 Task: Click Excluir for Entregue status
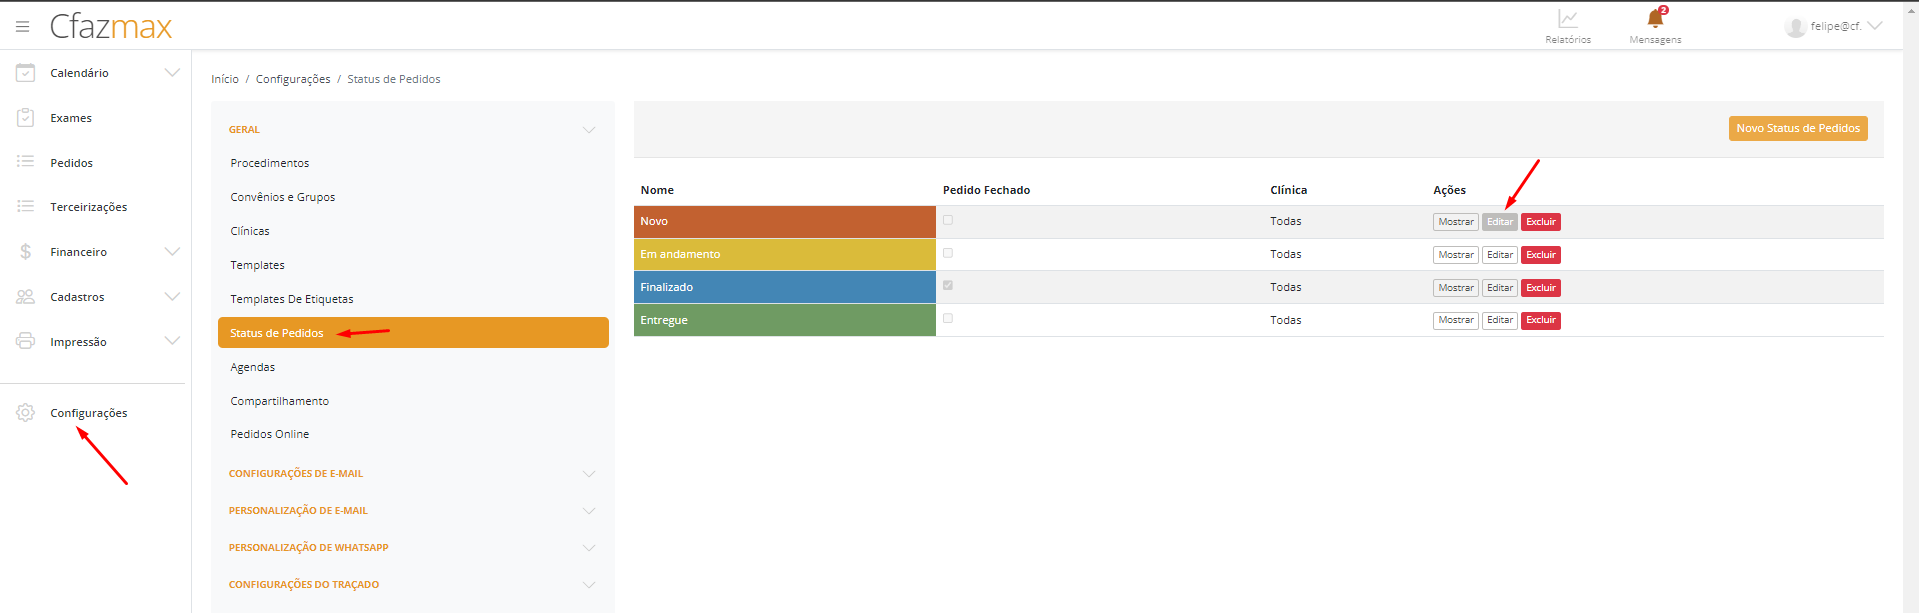[1541, 320]
